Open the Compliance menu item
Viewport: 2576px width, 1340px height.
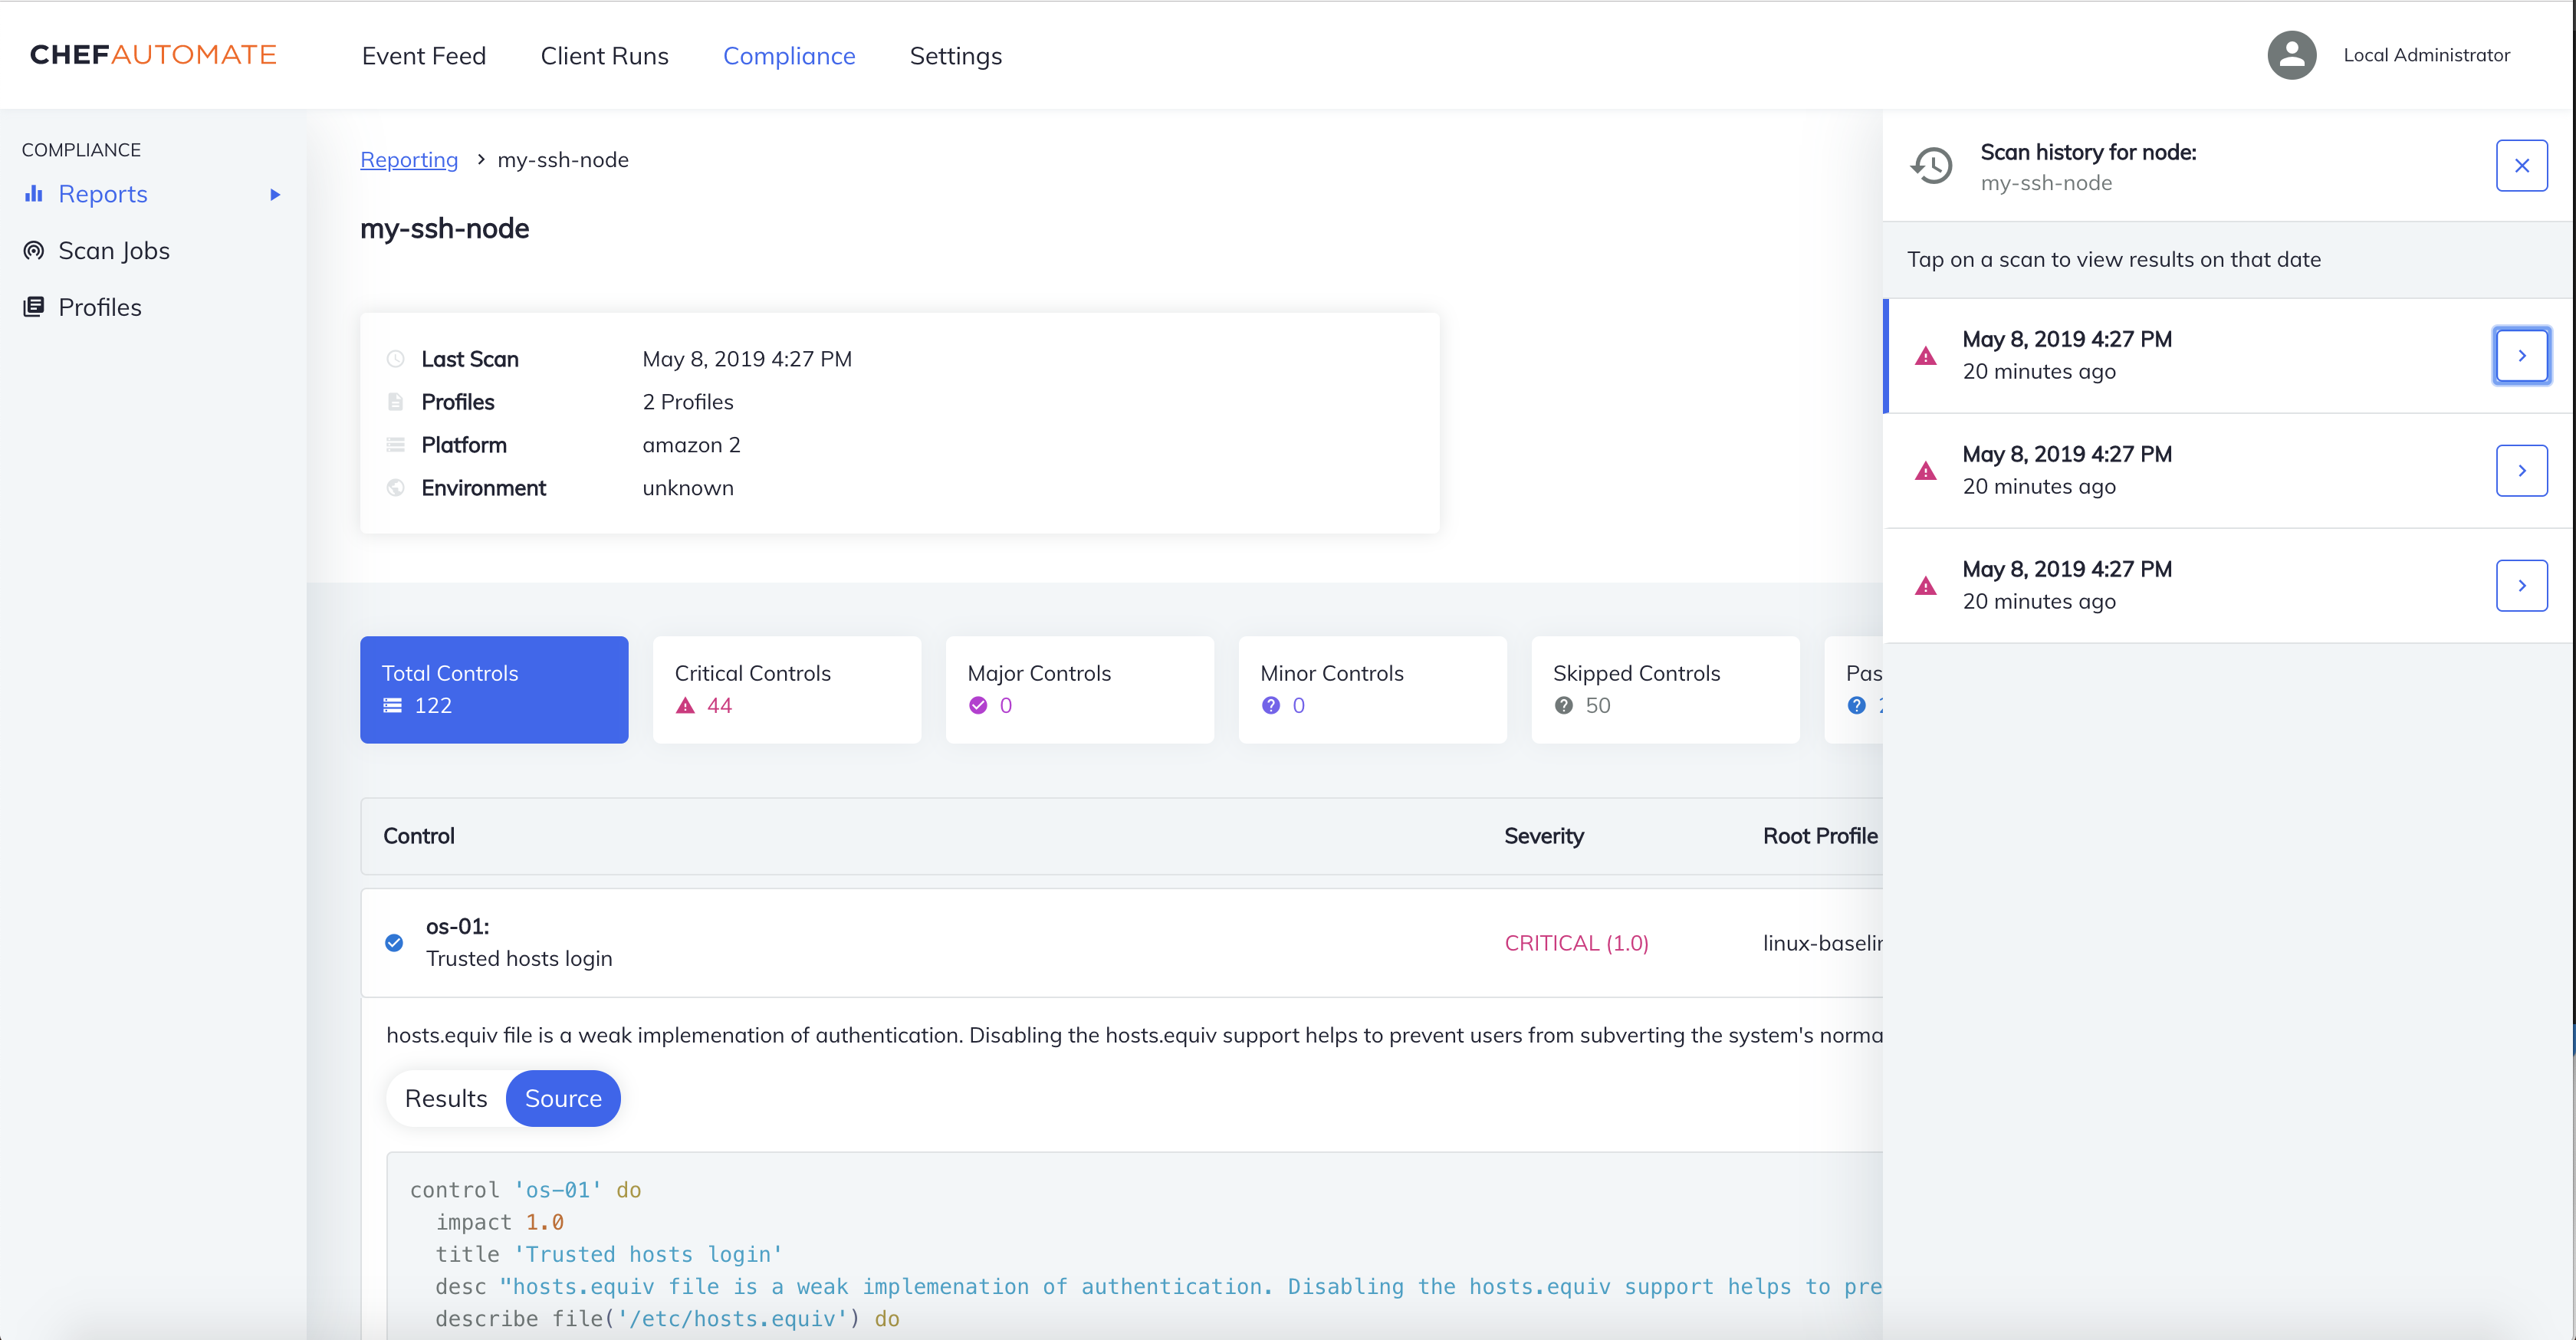(789, 54)
